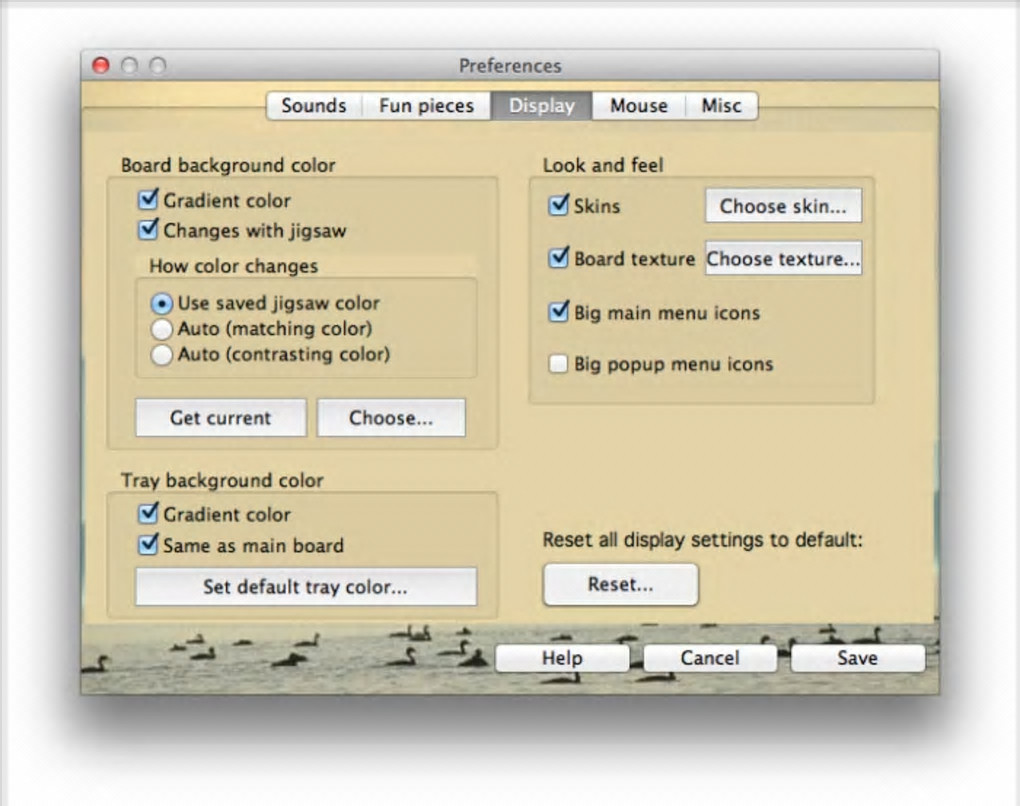Save the preferences
The image size is (1020, 806).
tap(857, 658)
